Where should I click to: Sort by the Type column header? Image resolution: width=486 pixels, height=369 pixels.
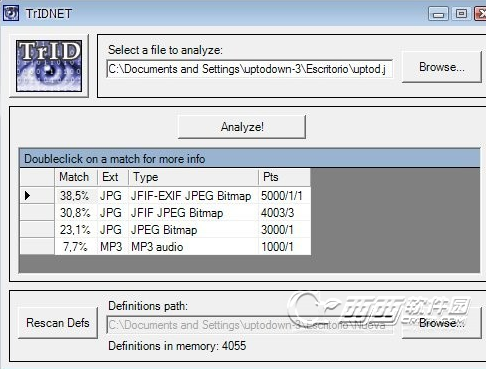tap(193, 177)
